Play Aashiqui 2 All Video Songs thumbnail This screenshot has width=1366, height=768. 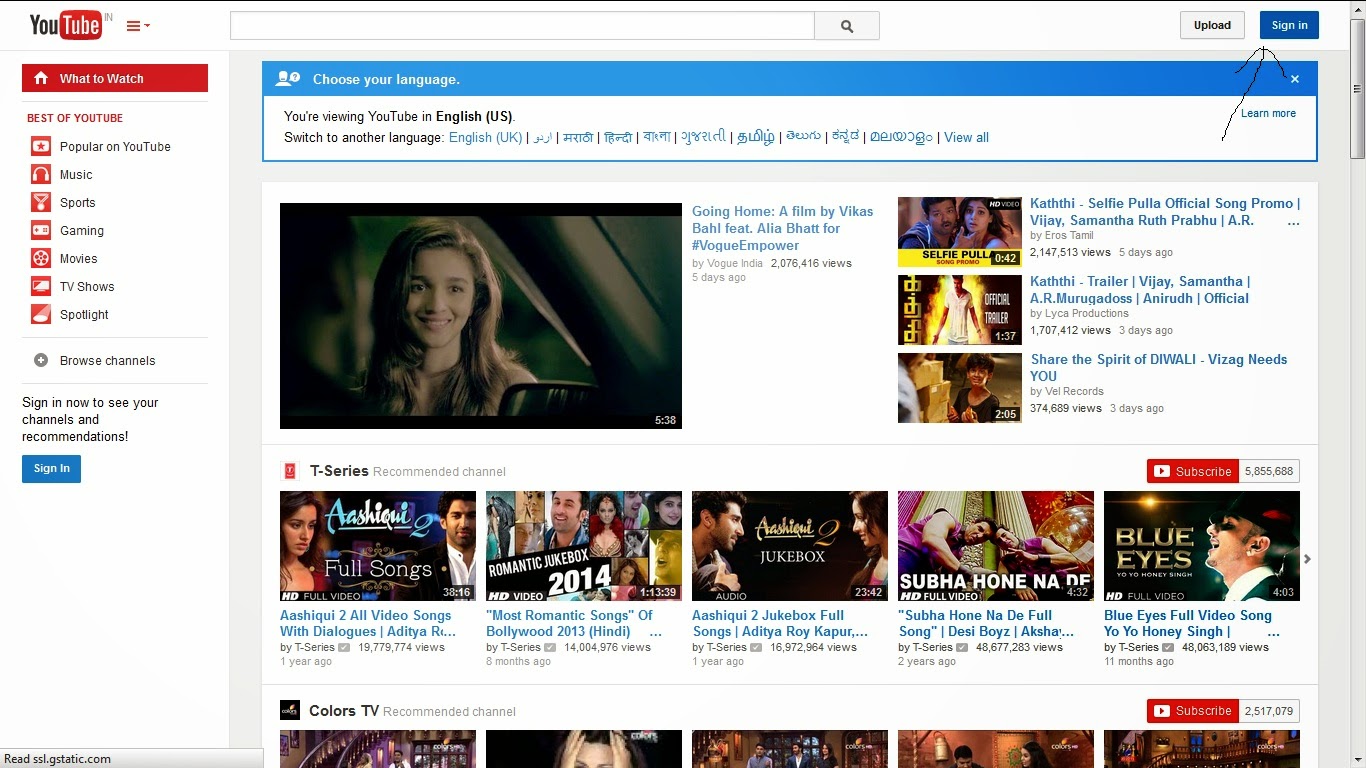[378, 546]
